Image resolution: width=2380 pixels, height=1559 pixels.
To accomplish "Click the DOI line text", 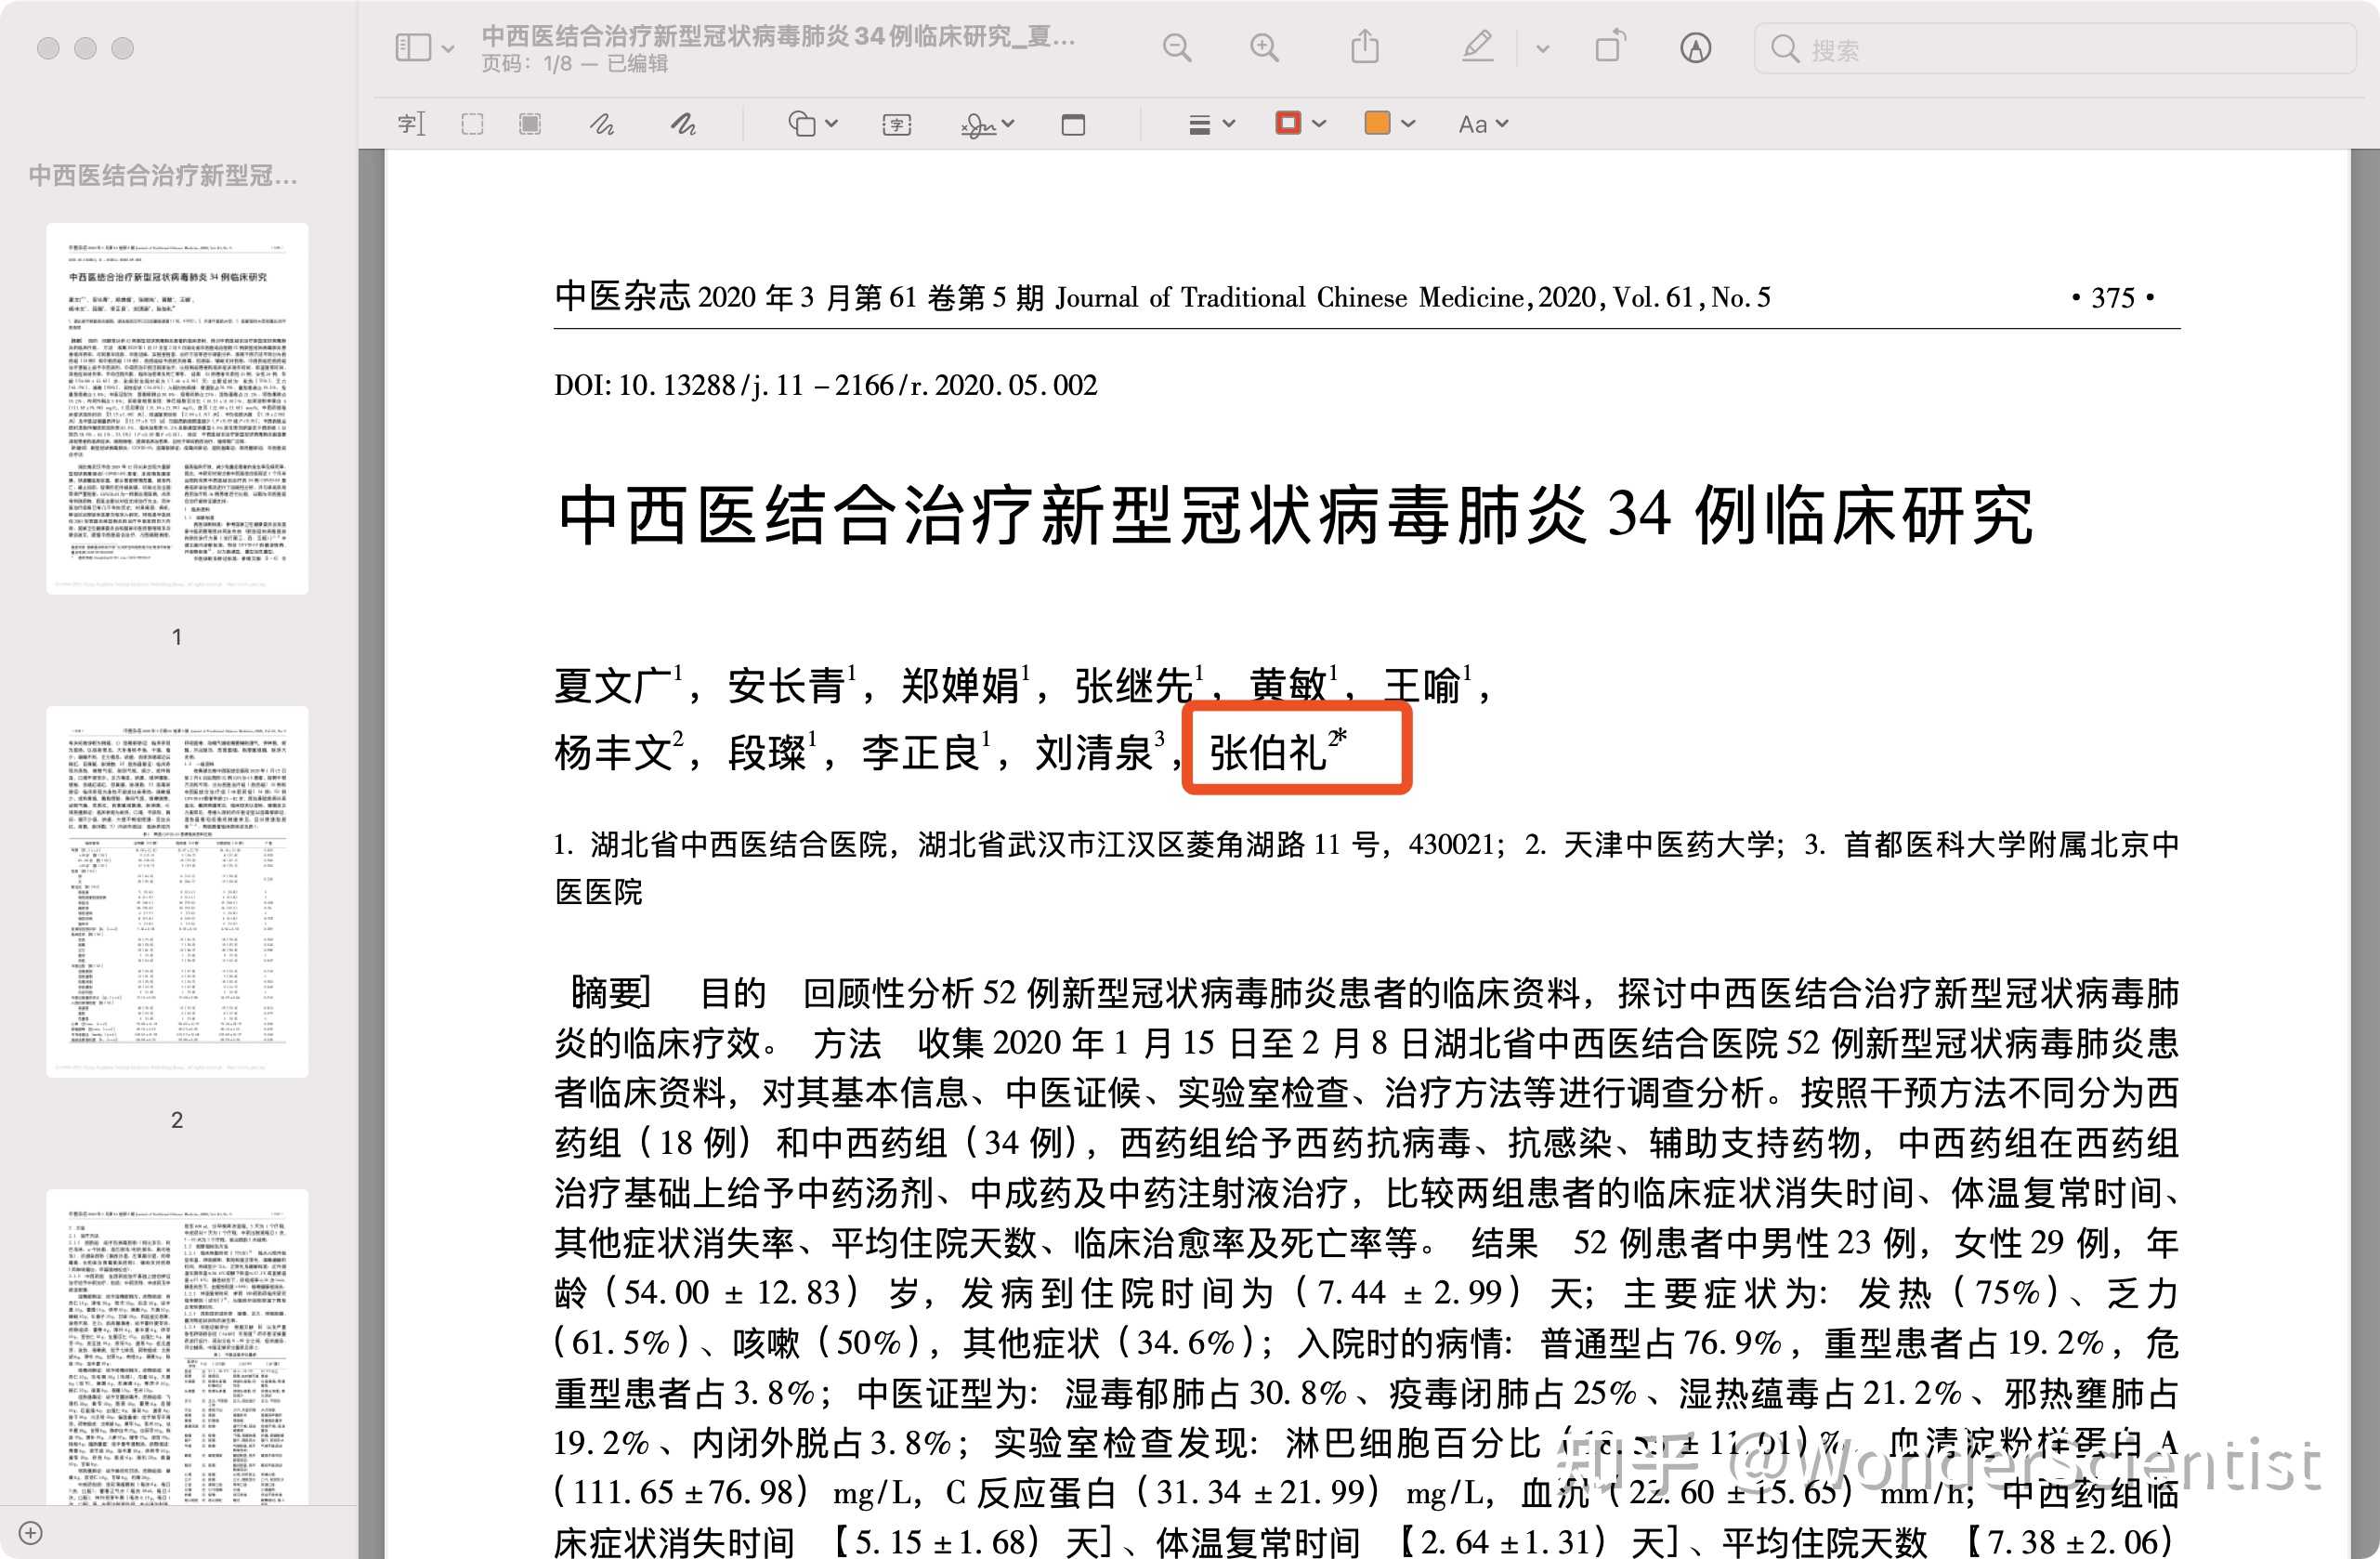I will pos(826,385).
